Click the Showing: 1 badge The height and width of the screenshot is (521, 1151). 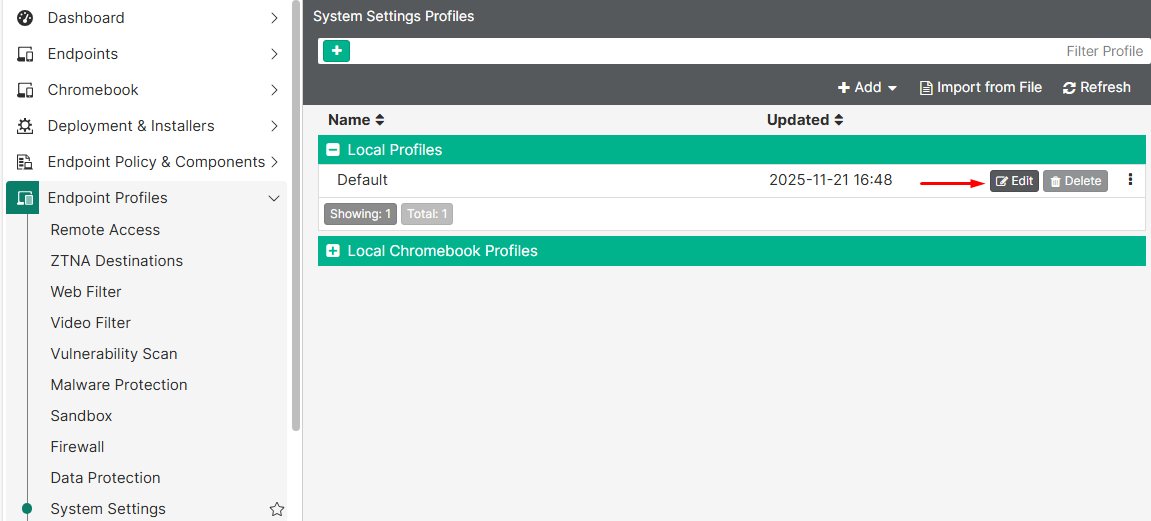tap(360, 214)
